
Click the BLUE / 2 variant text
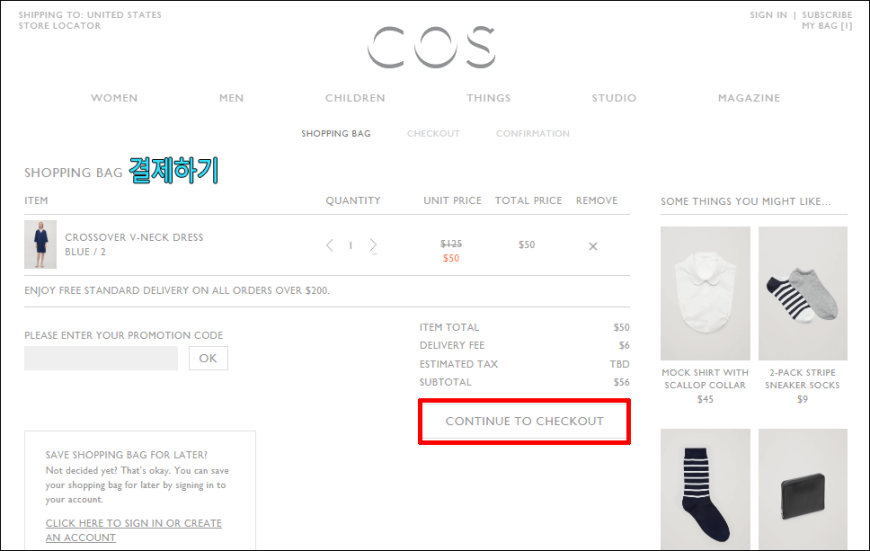pyautogui.click(x=85, y=252)
